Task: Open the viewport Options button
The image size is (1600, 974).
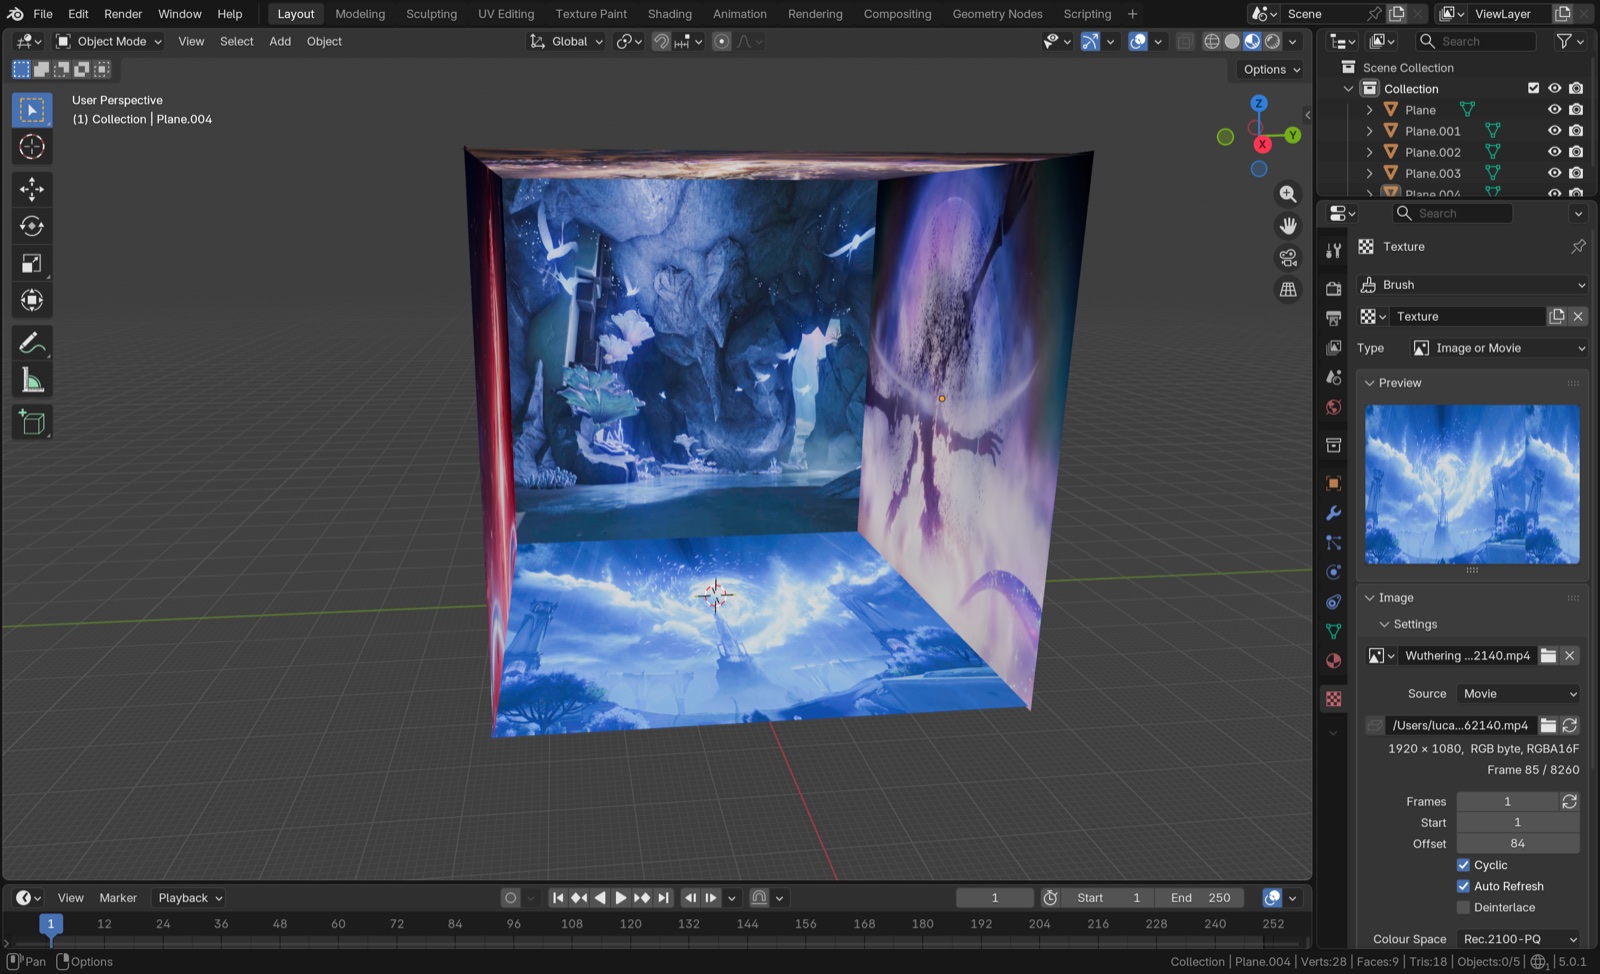Action: (x=1271, y=69)
